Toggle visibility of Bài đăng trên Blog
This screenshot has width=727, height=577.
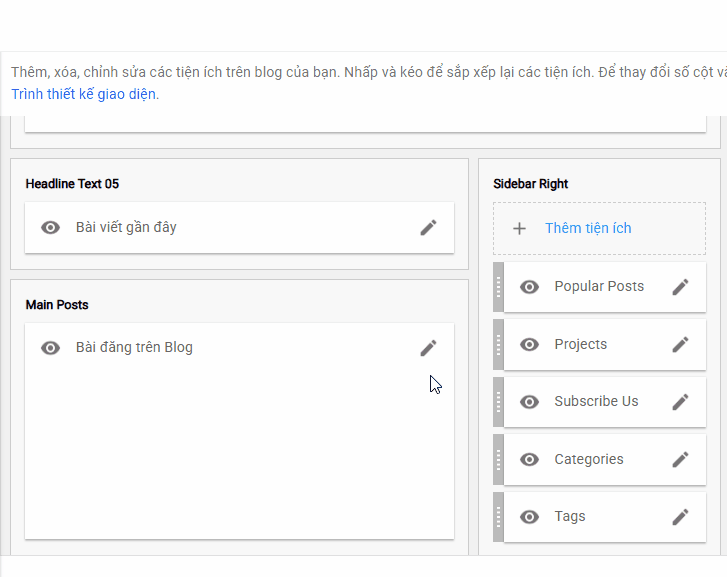(51, 348)
